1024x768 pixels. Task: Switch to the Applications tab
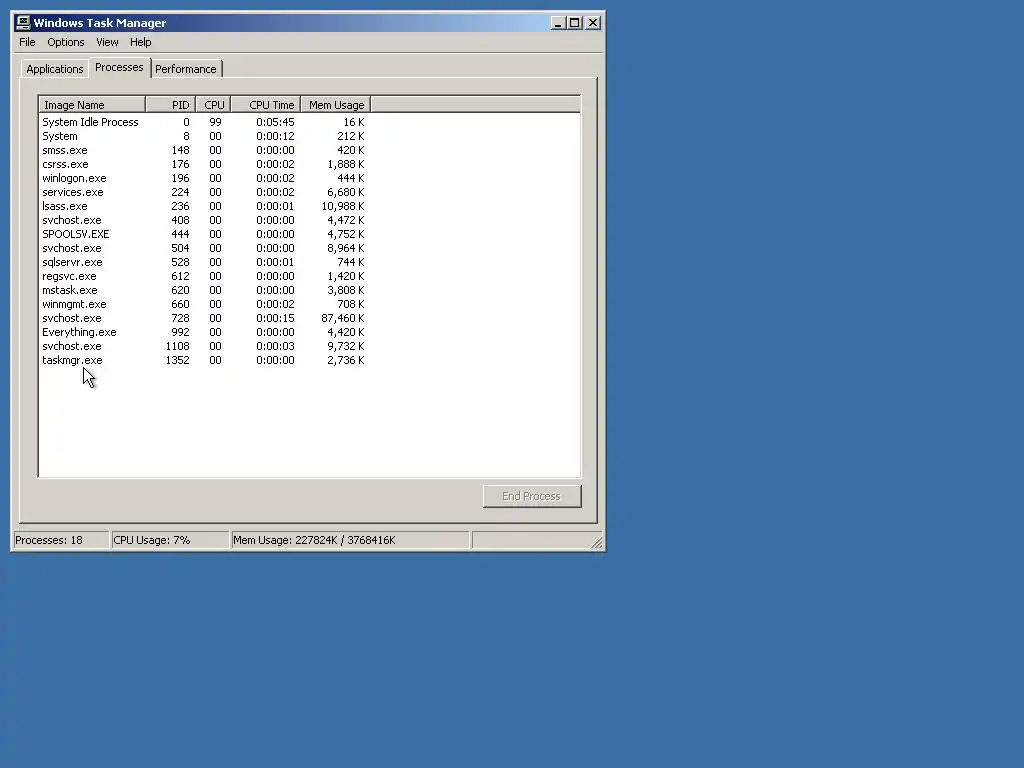pyautogui.click(x=55, y=69)
